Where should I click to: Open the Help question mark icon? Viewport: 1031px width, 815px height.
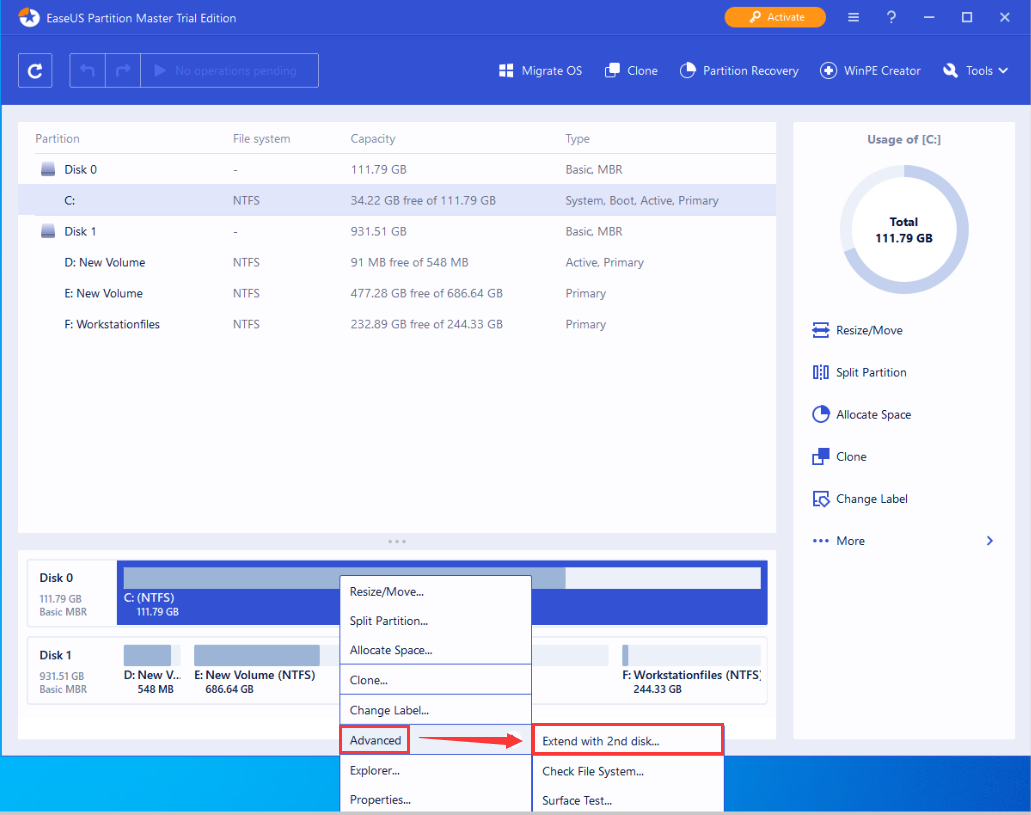pyautogui.click(x=891, y=18)
